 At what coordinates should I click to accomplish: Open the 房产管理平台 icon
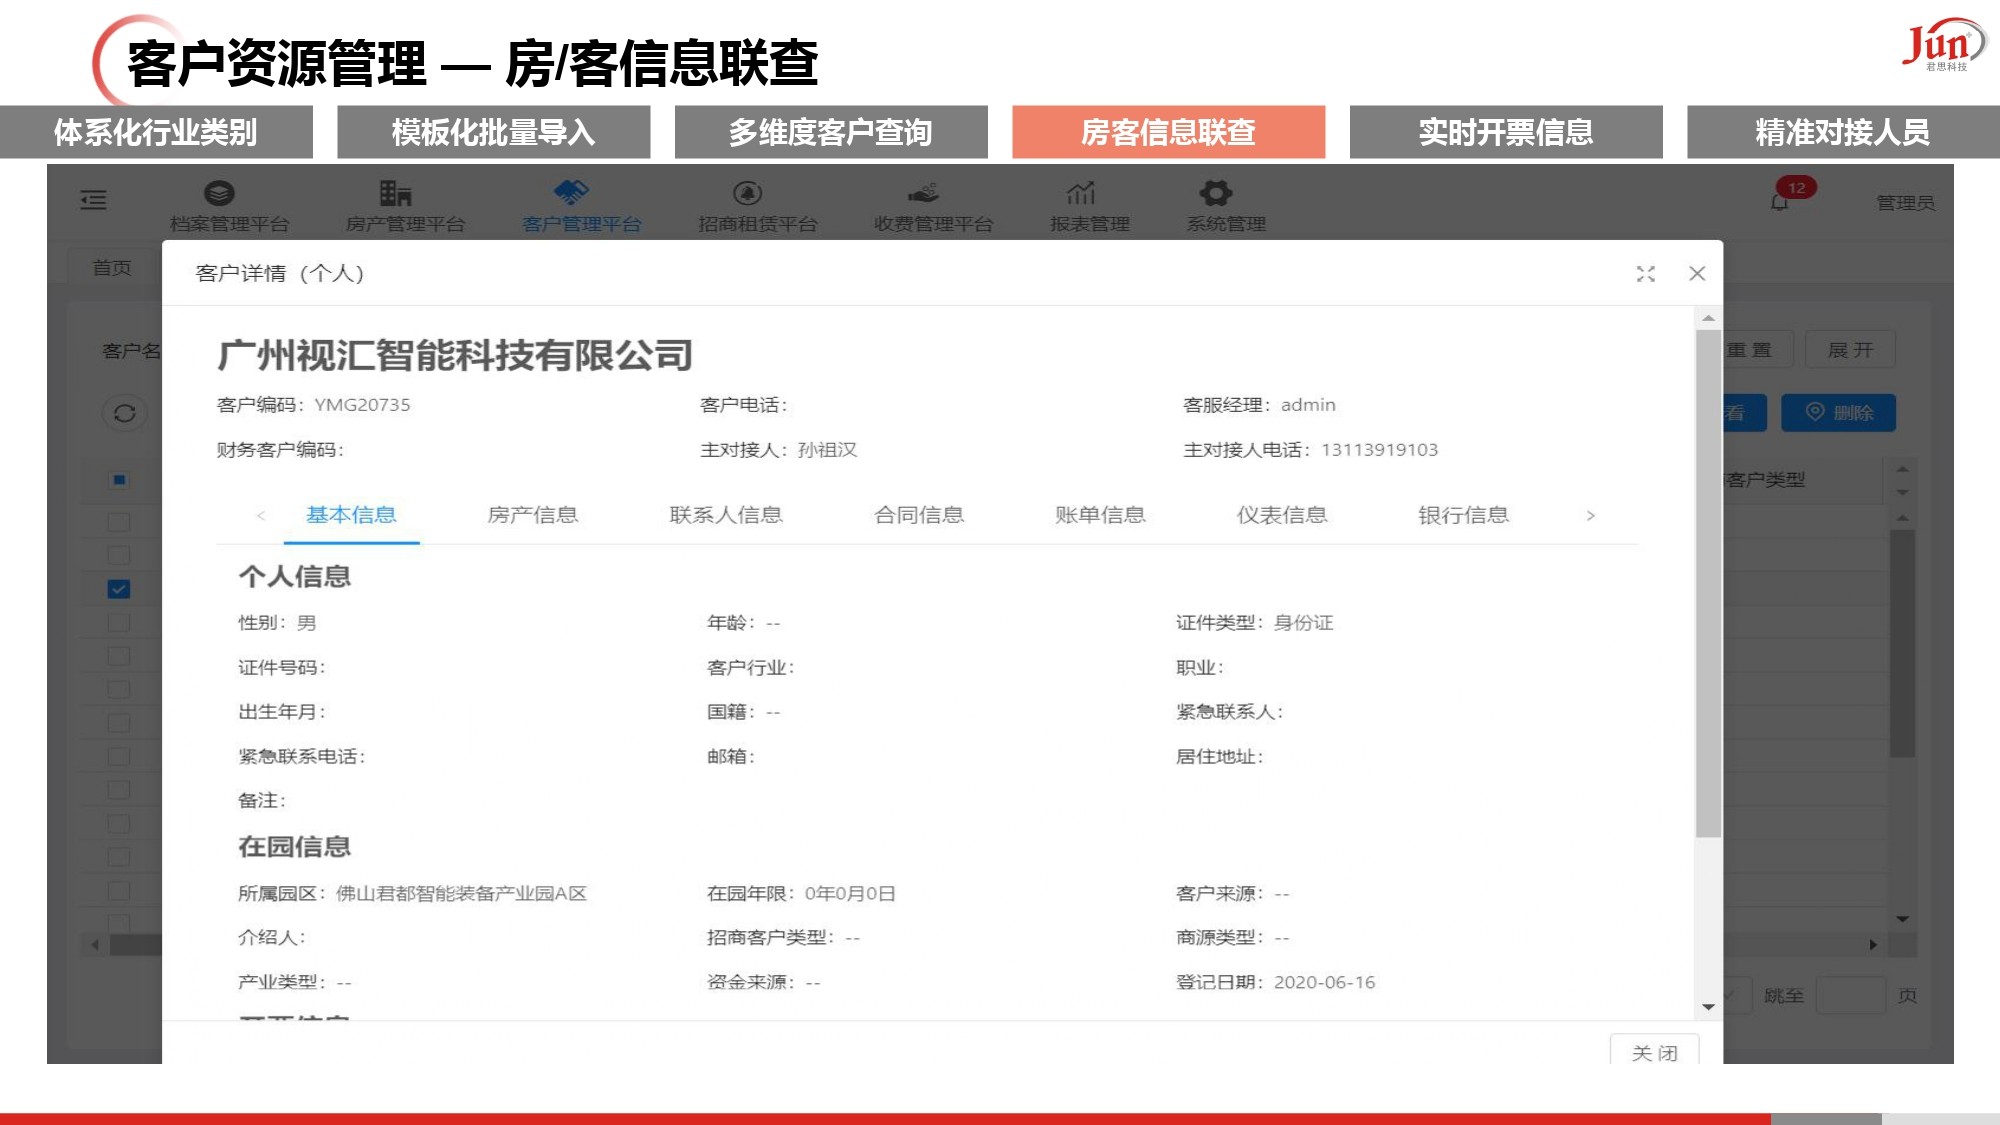pos(395,193)
